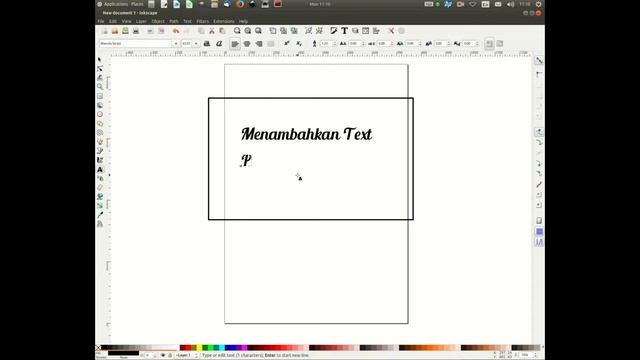
Task: Adjust character rotation stepper
Action: tap(478, 44)
